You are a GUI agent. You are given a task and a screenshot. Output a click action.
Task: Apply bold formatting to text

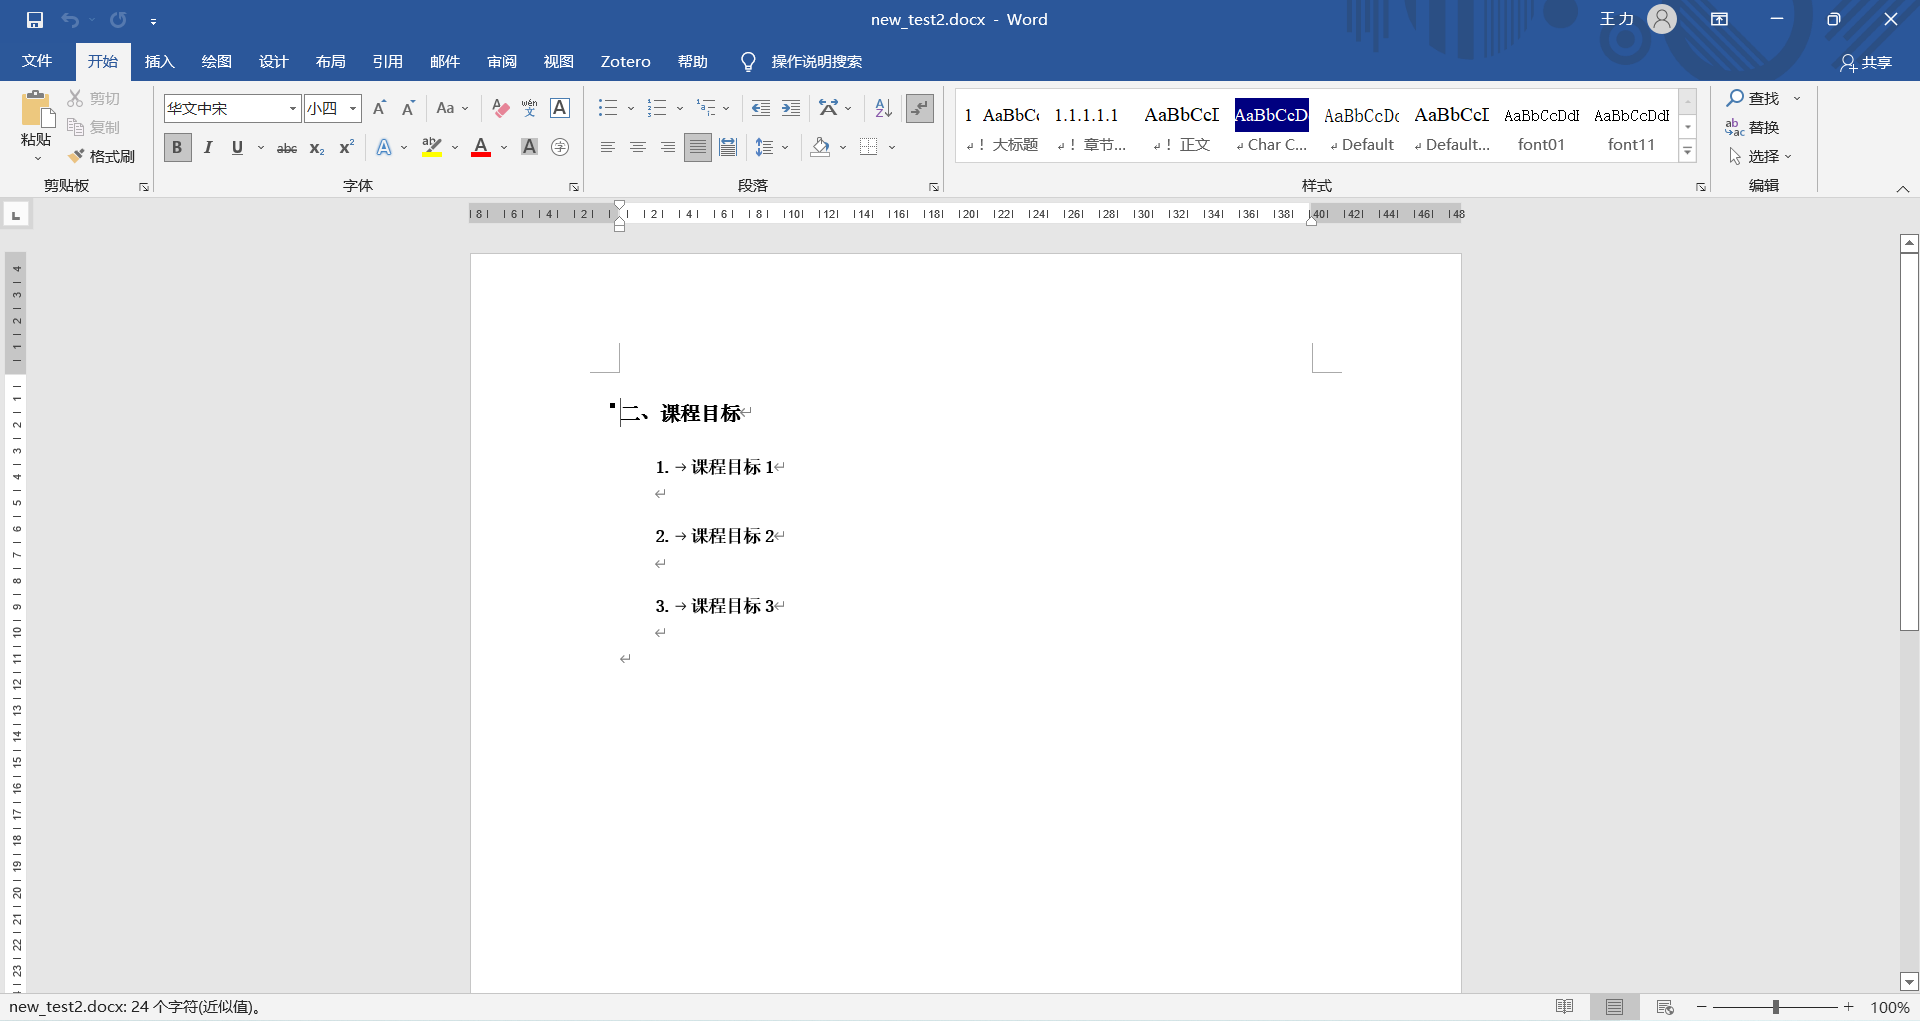point(177,147)
